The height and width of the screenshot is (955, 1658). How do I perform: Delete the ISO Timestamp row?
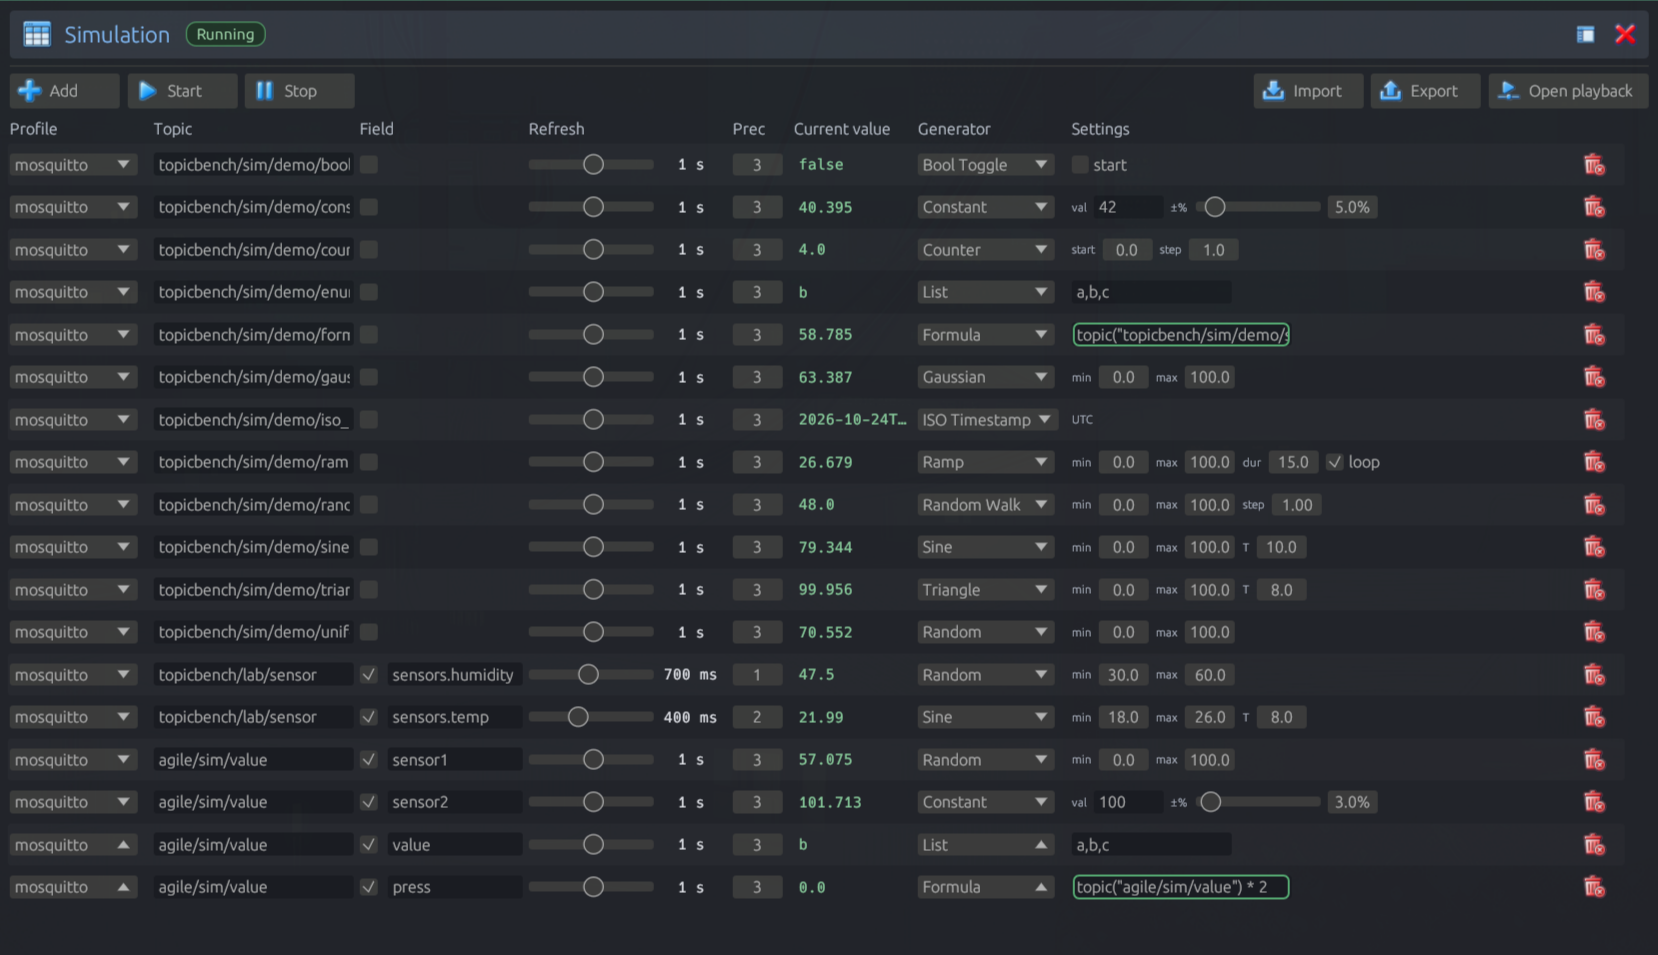pyautogui.click(x=1594, y=420)
